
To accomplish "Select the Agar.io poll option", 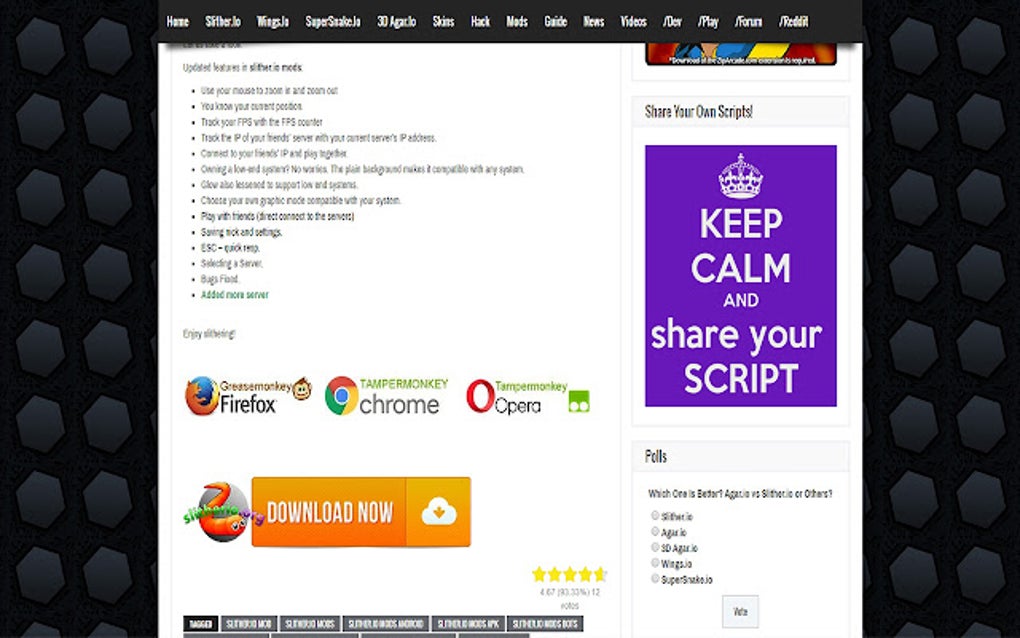I will click(x=655, y=531).
